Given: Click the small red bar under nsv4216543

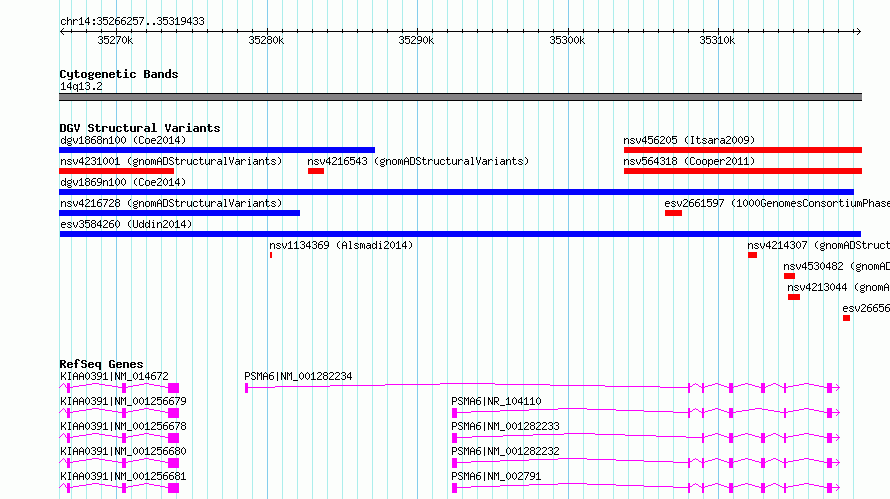Looking at the screenshot, I should tap(316, 171).
